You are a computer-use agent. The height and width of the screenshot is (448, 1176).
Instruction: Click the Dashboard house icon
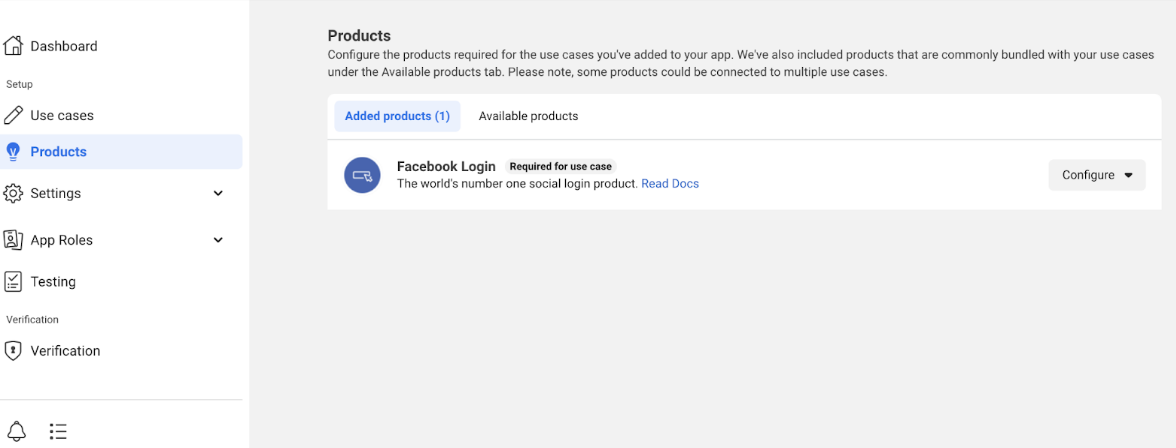13,46
